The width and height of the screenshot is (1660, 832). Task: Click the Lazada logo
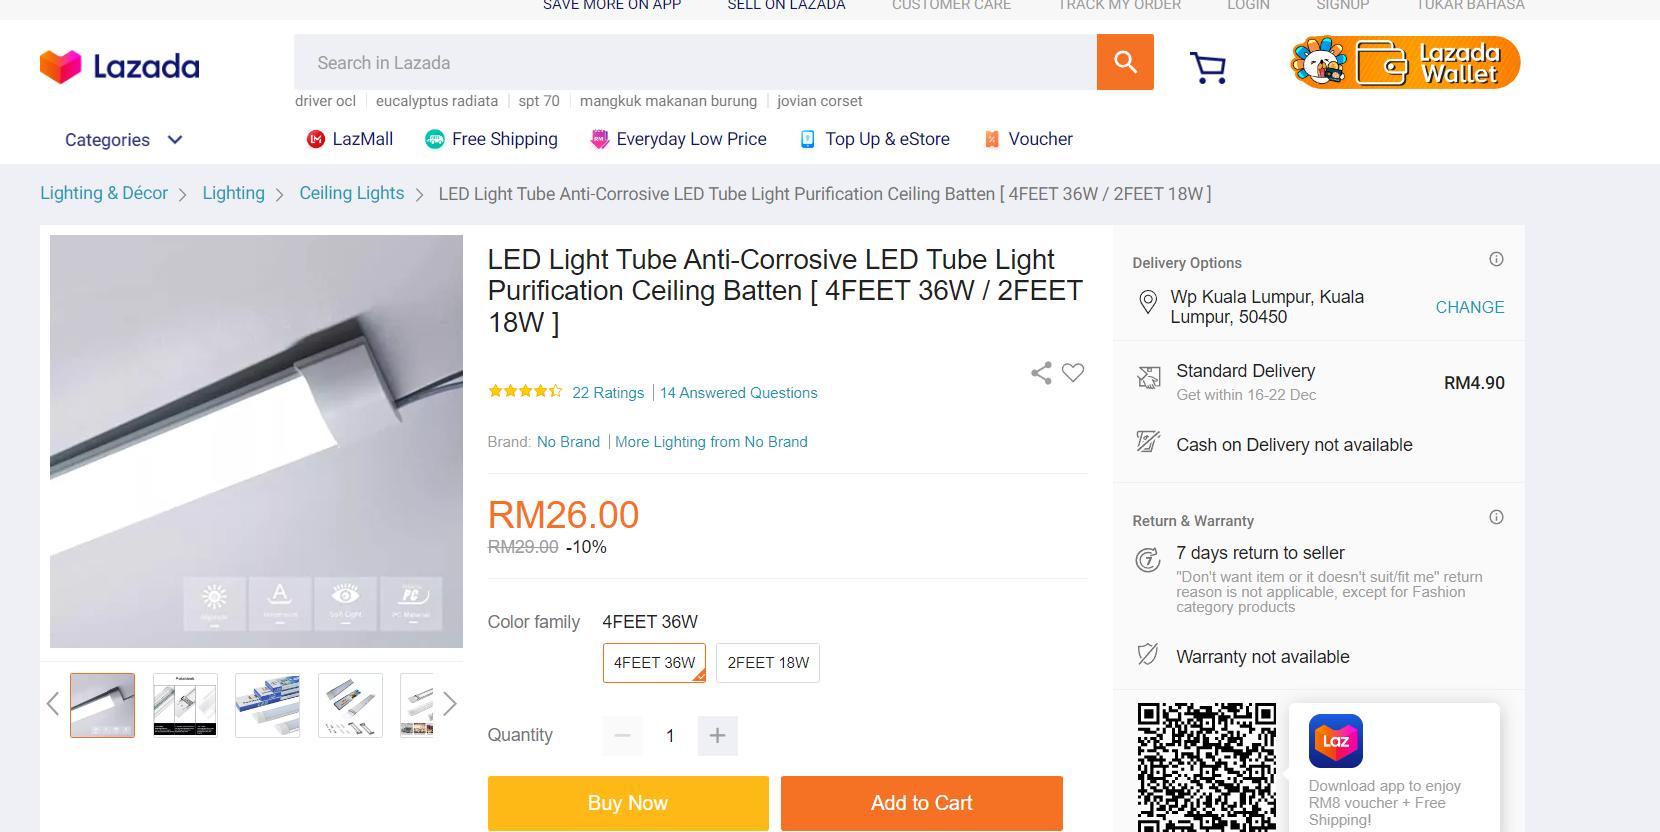click(x=120, y=67)
